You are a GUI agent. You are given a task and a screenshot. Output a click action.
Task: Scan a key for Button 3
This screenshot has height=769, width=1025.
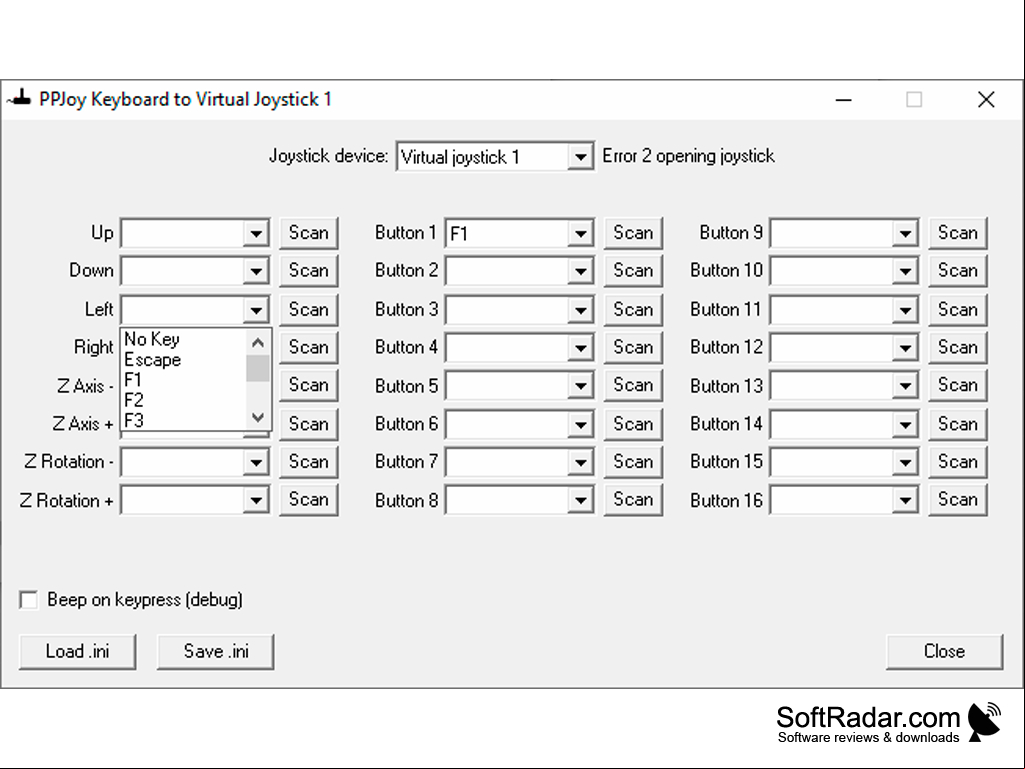click(x=633, y=309)
